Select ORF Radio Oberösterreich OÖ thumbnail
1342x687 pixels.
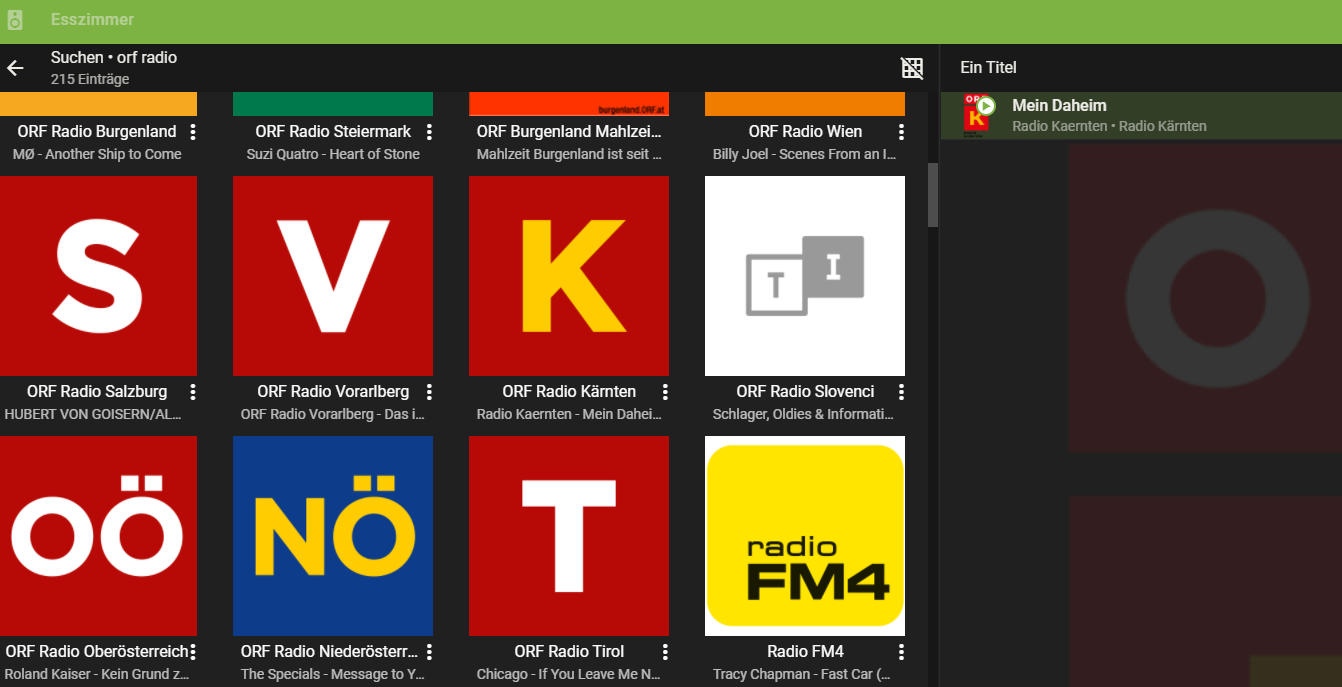click(98, 536)
